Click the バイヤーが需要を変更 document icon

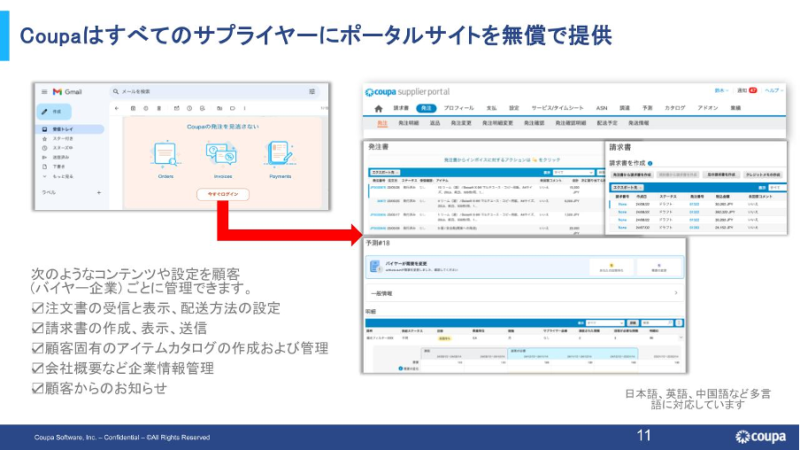click(376, 266)
